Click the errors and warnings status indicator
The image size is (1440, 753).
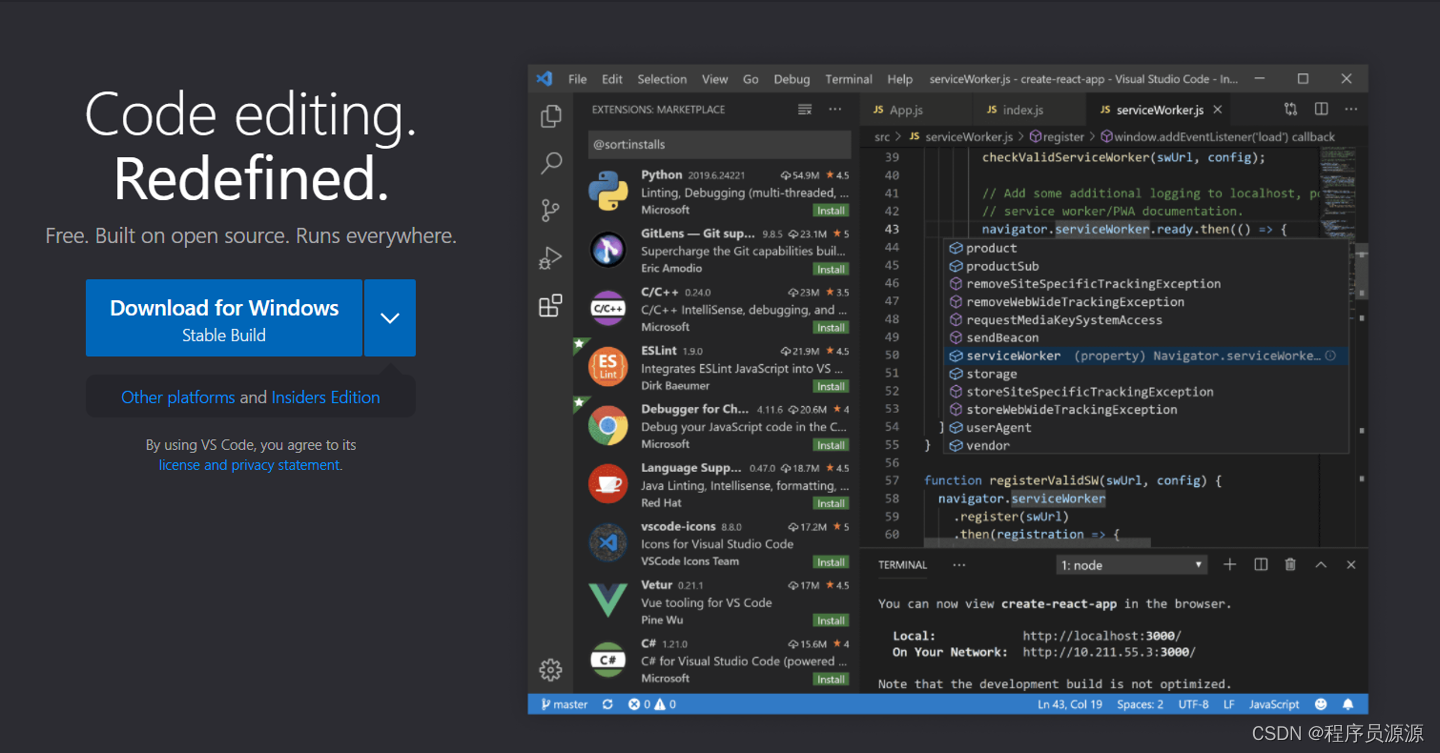coord(652,704)
